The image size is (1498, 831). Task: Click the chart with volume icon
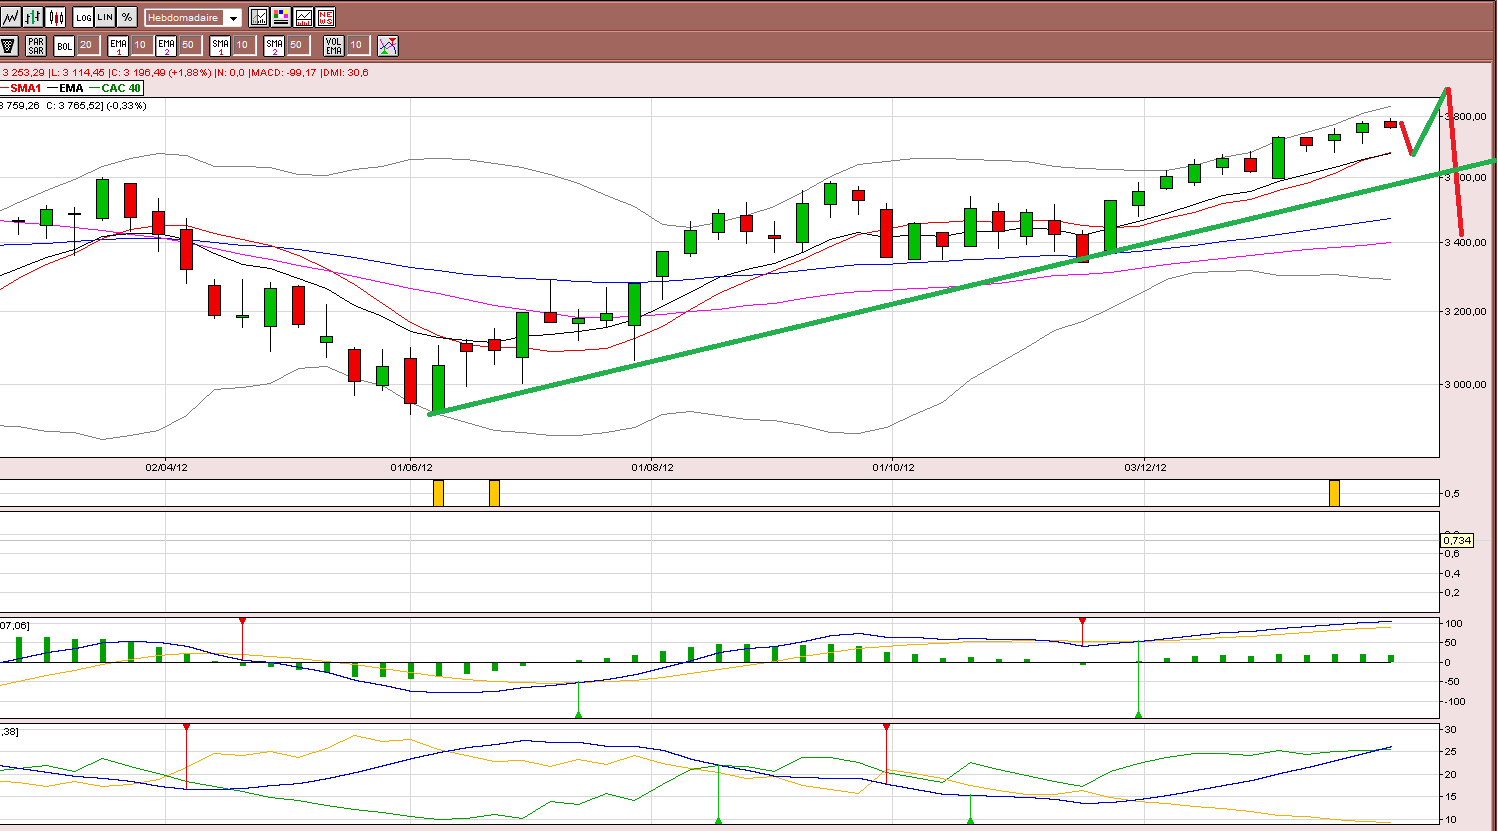point(303,17)
